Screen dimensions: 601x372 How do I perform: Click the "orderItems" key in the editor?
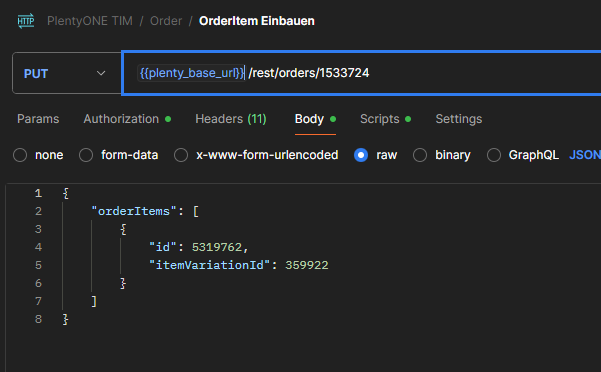[134, 211]
